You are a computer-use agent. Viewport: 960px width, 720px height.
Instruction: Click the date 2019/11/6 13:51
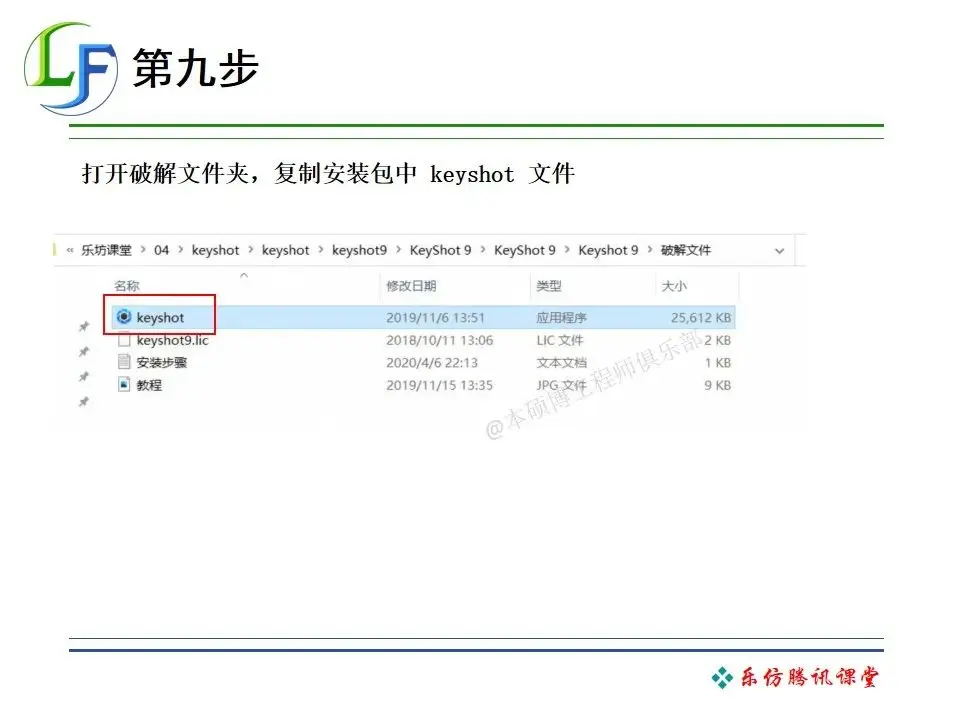435,317
